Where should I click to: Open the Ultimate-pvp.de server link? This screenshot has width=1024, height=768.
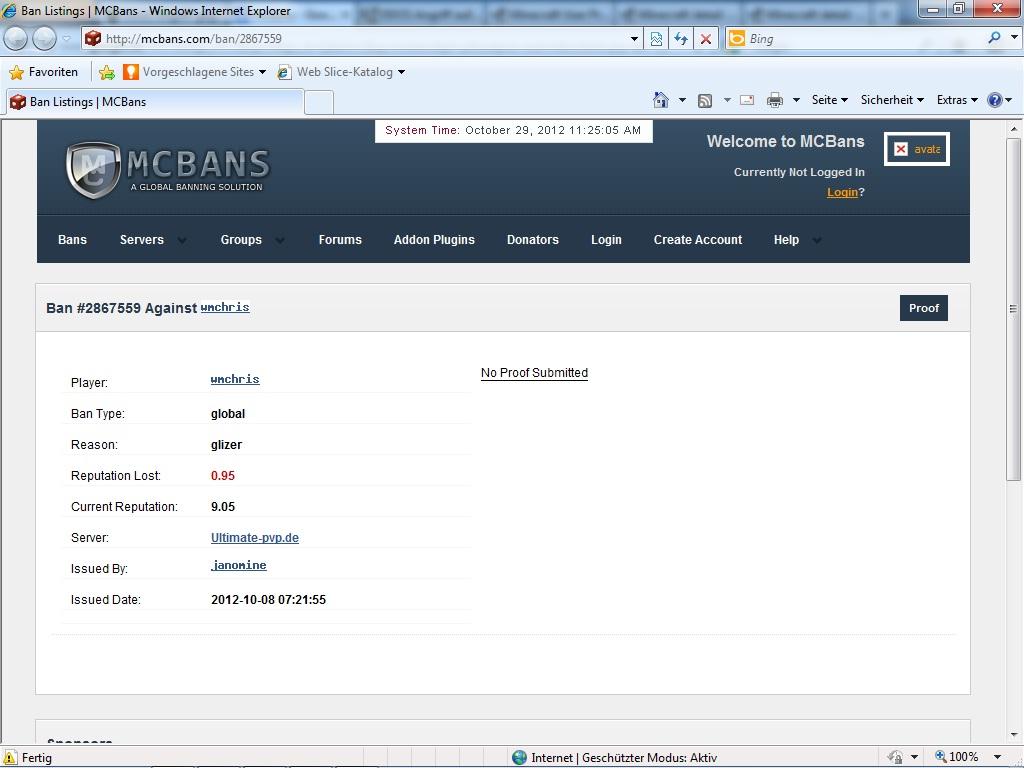[254, 538]
